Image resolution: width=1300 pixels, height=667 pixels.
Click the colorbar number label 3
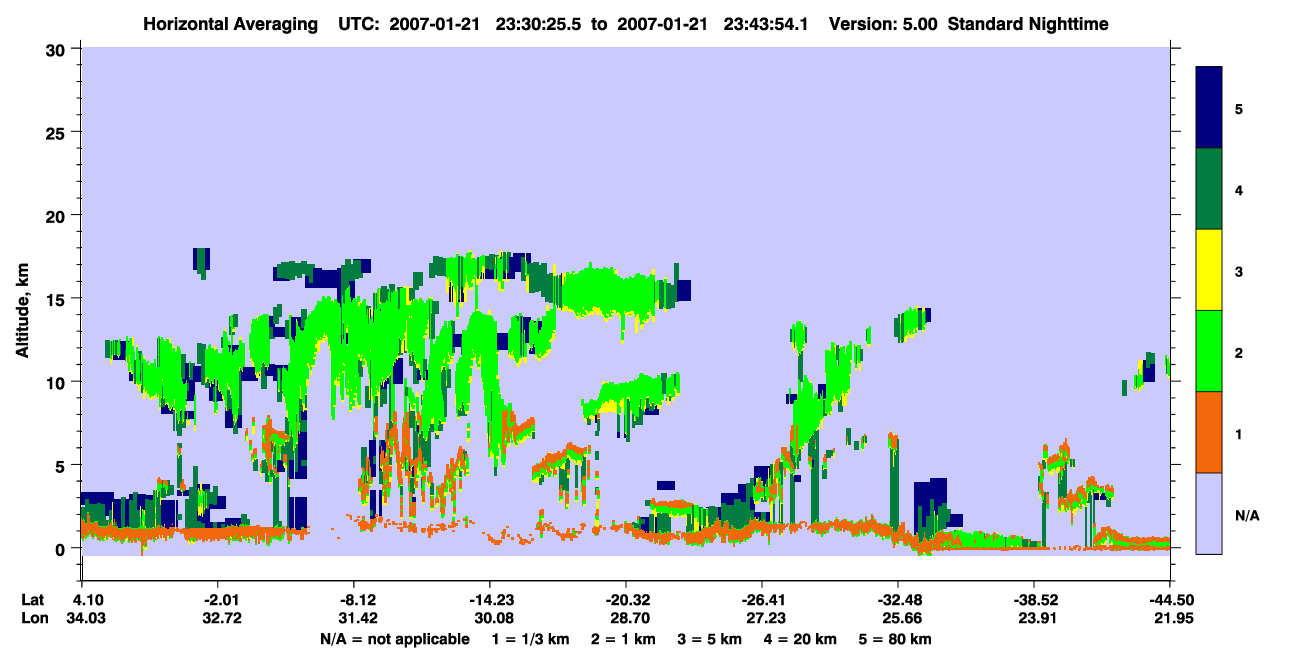pyautogui.click(x=1239, y=272)
